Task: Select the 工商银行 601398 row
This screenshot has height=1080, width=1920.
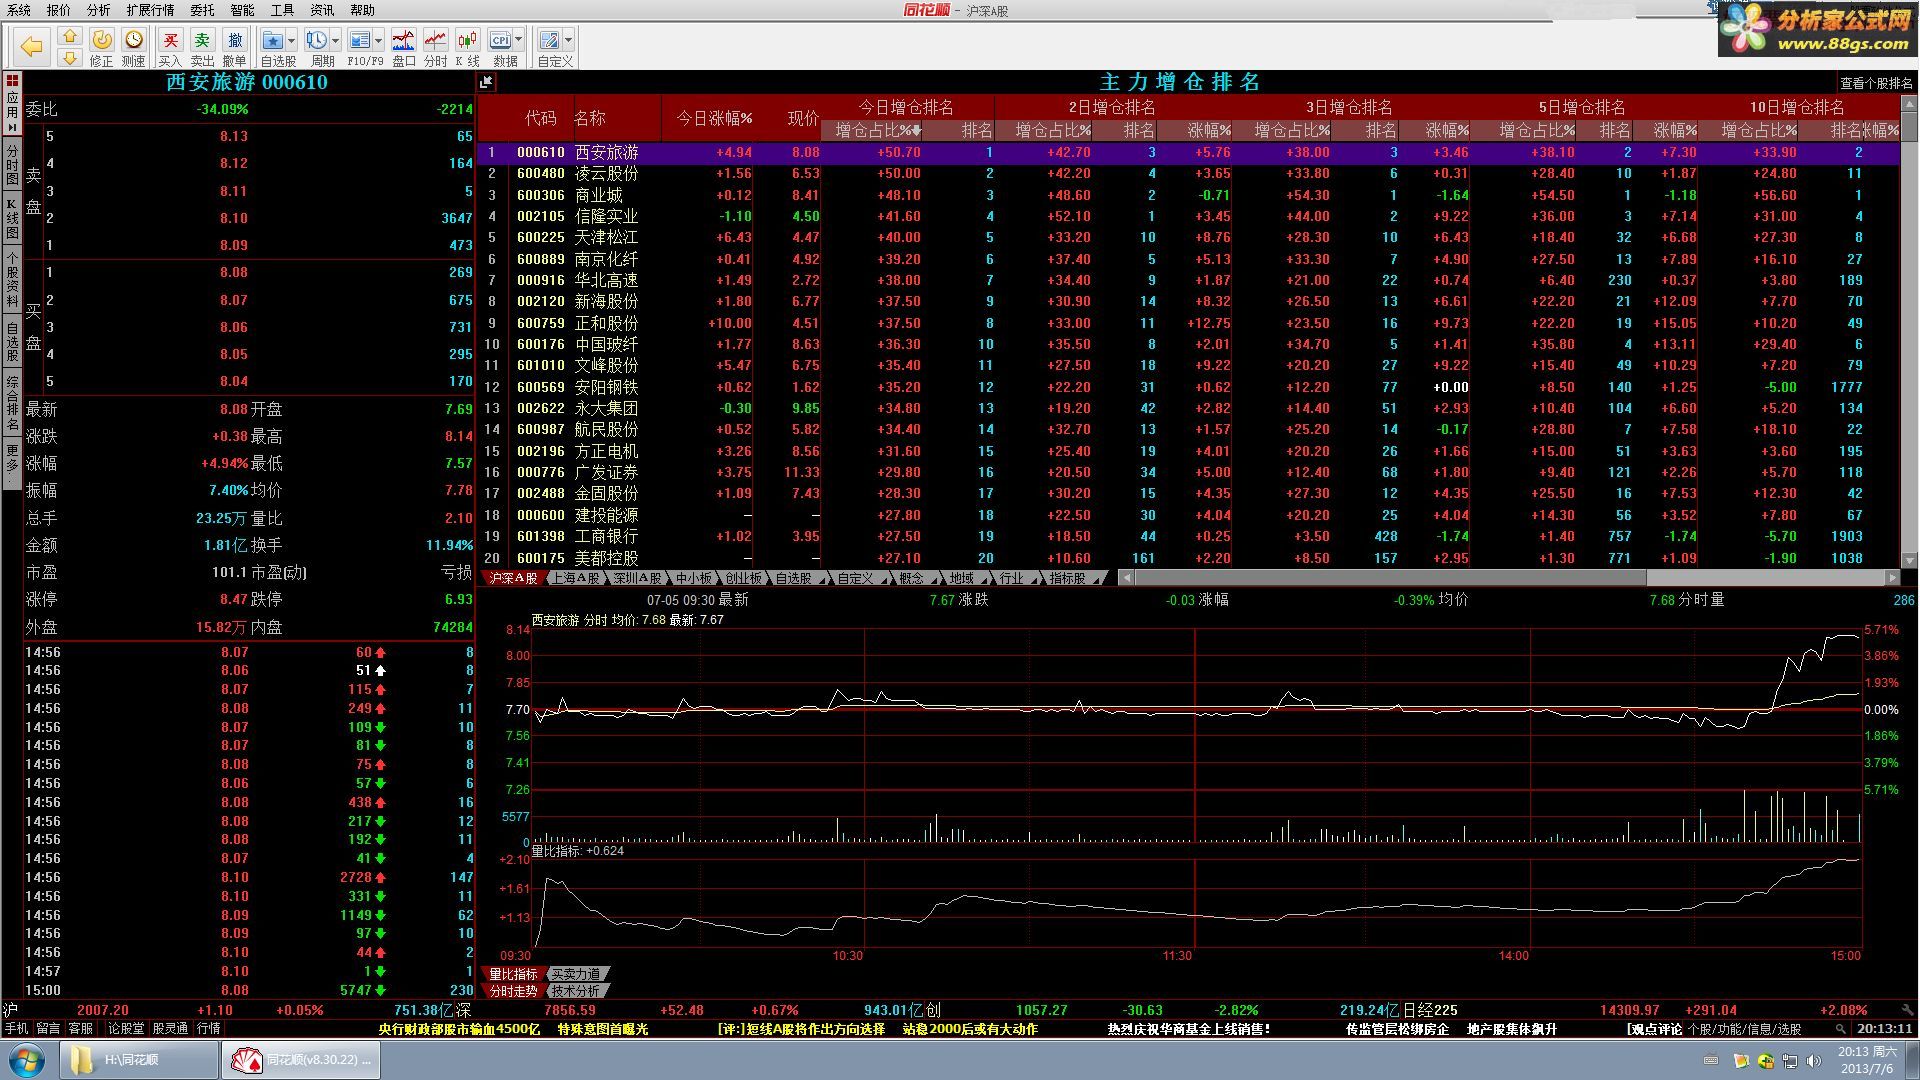Action: coord(1188,536)
